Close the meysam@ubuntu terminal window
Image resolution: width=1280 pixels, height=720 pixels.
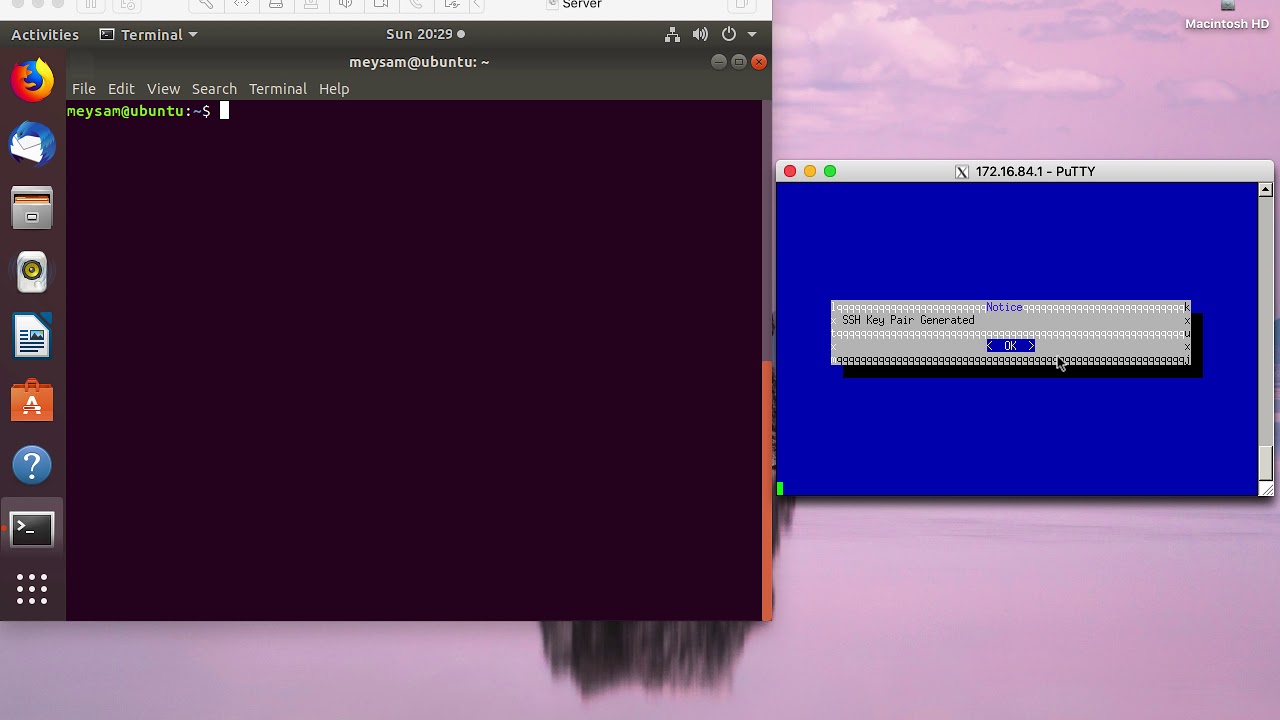point(759,62)
